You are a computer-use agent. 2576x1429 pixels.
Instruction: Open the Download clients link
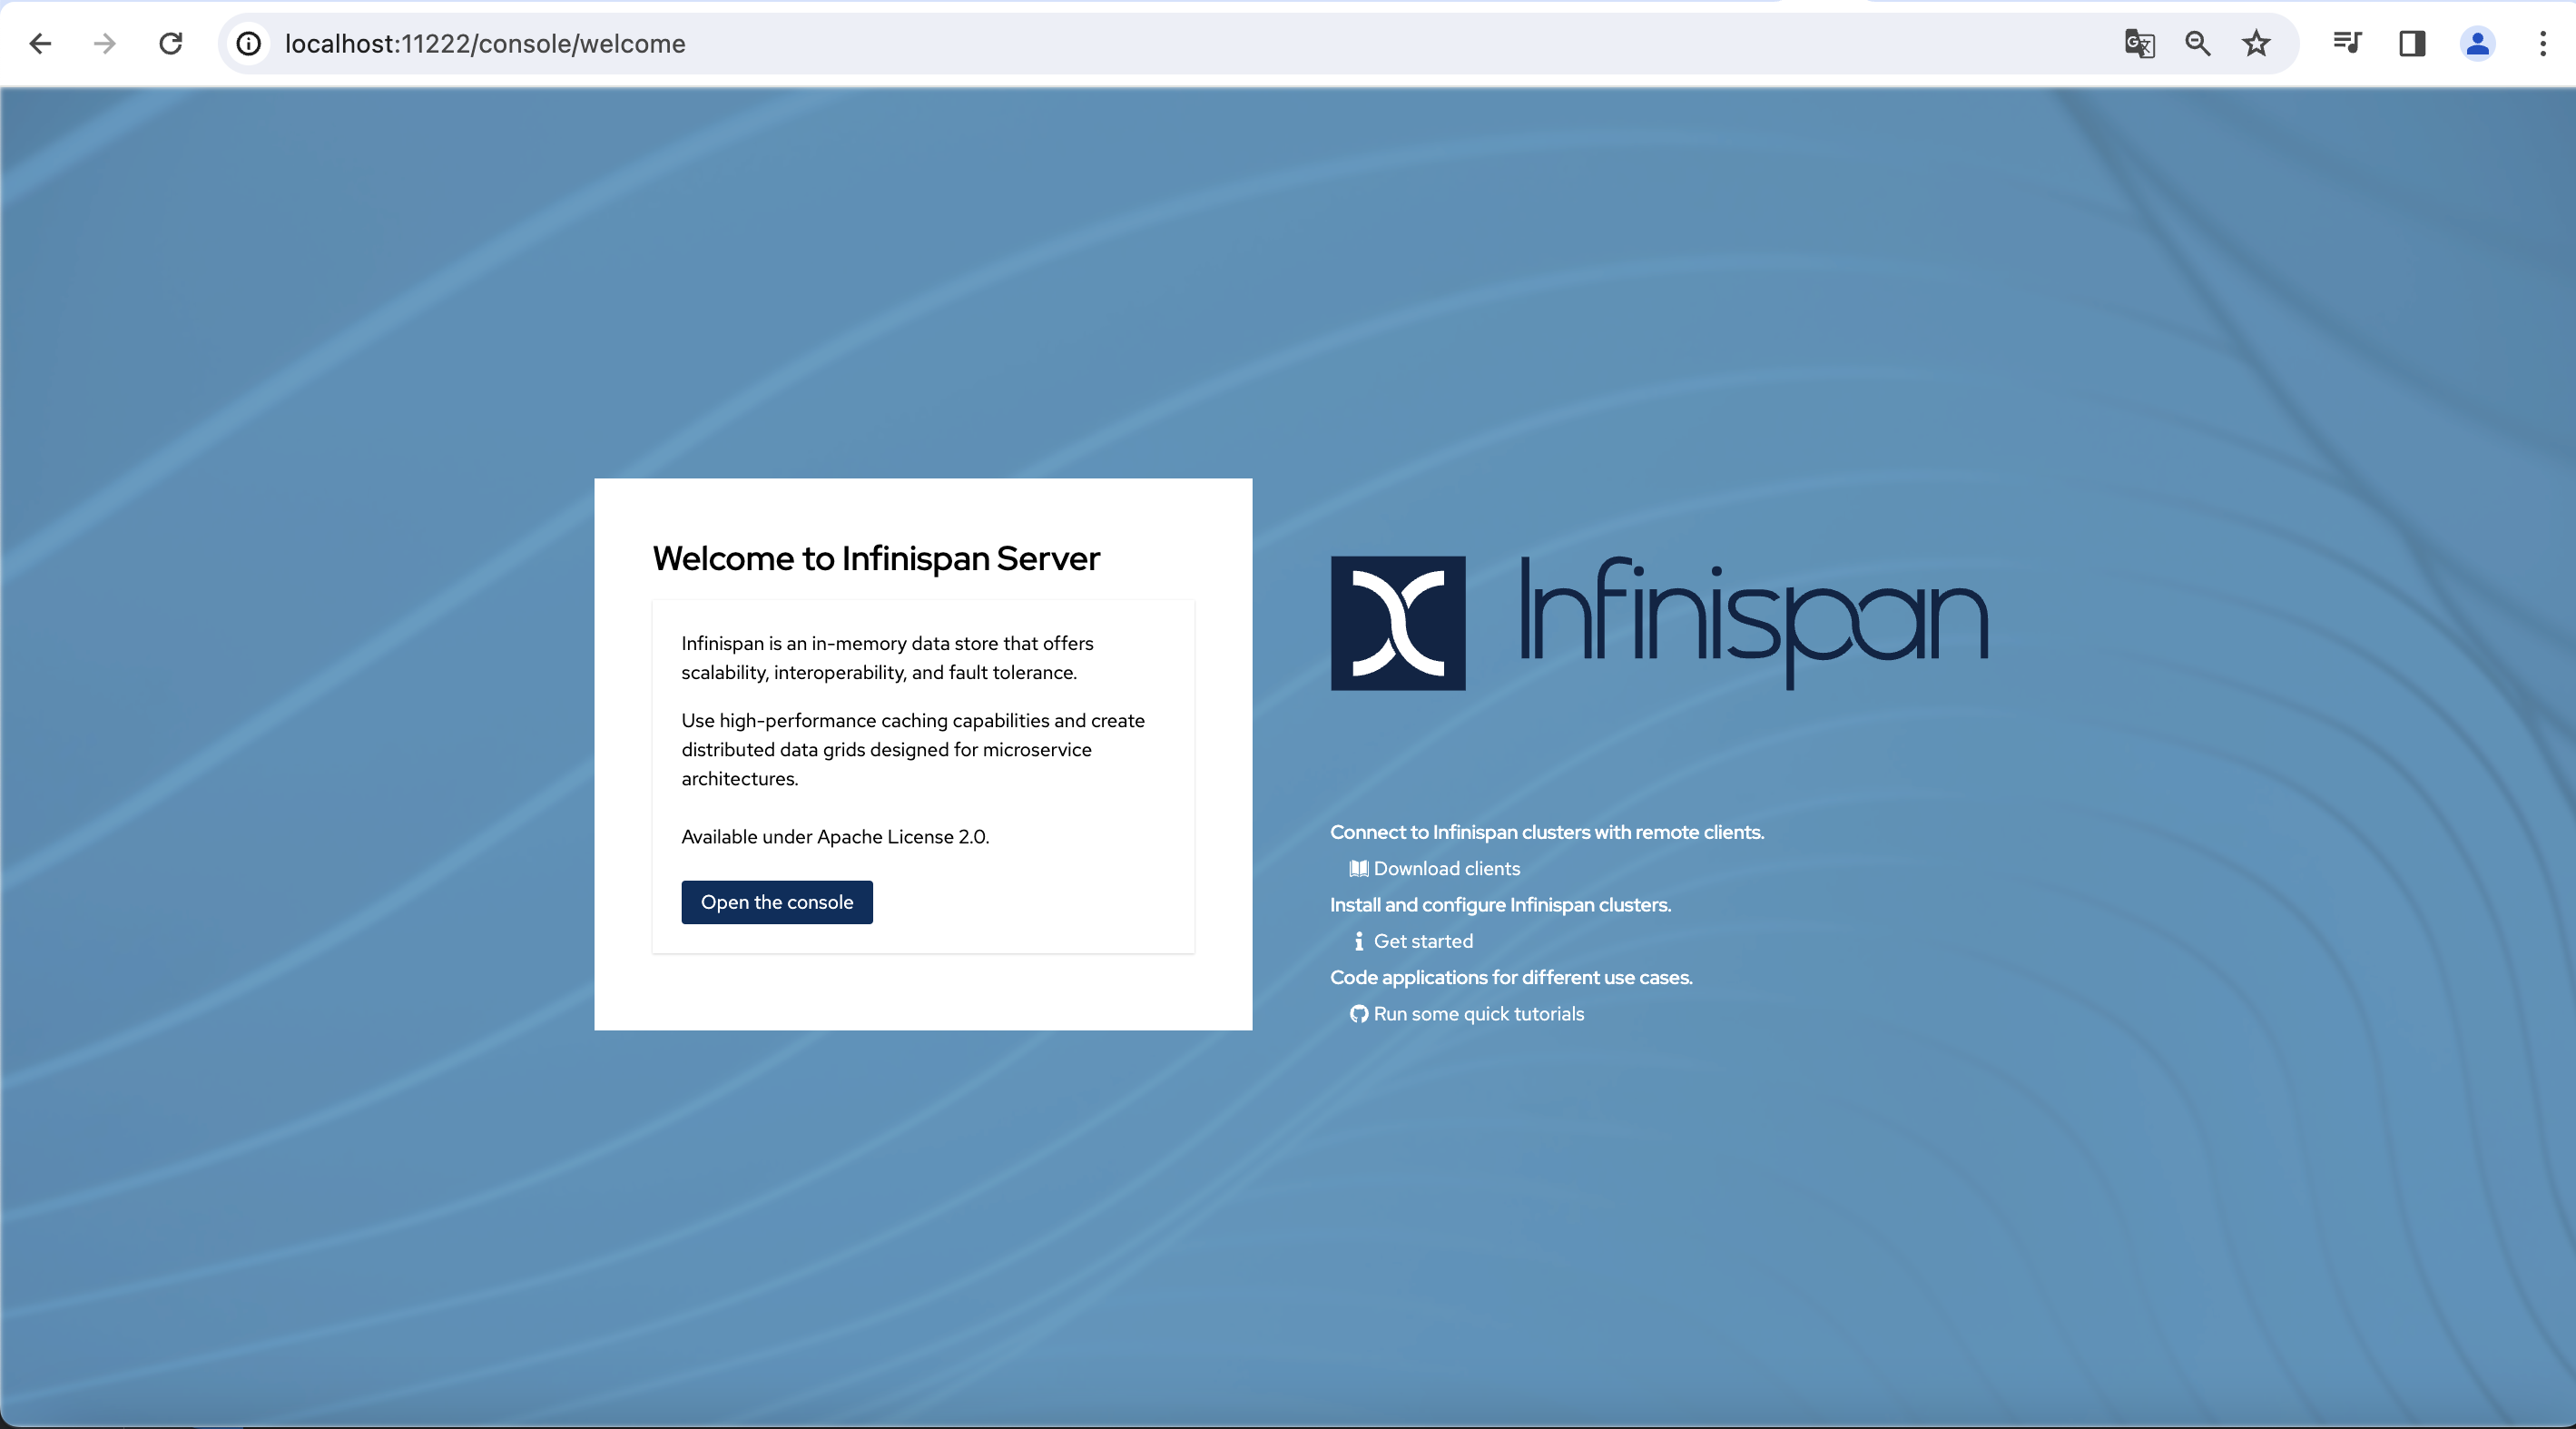point(1446,869)
